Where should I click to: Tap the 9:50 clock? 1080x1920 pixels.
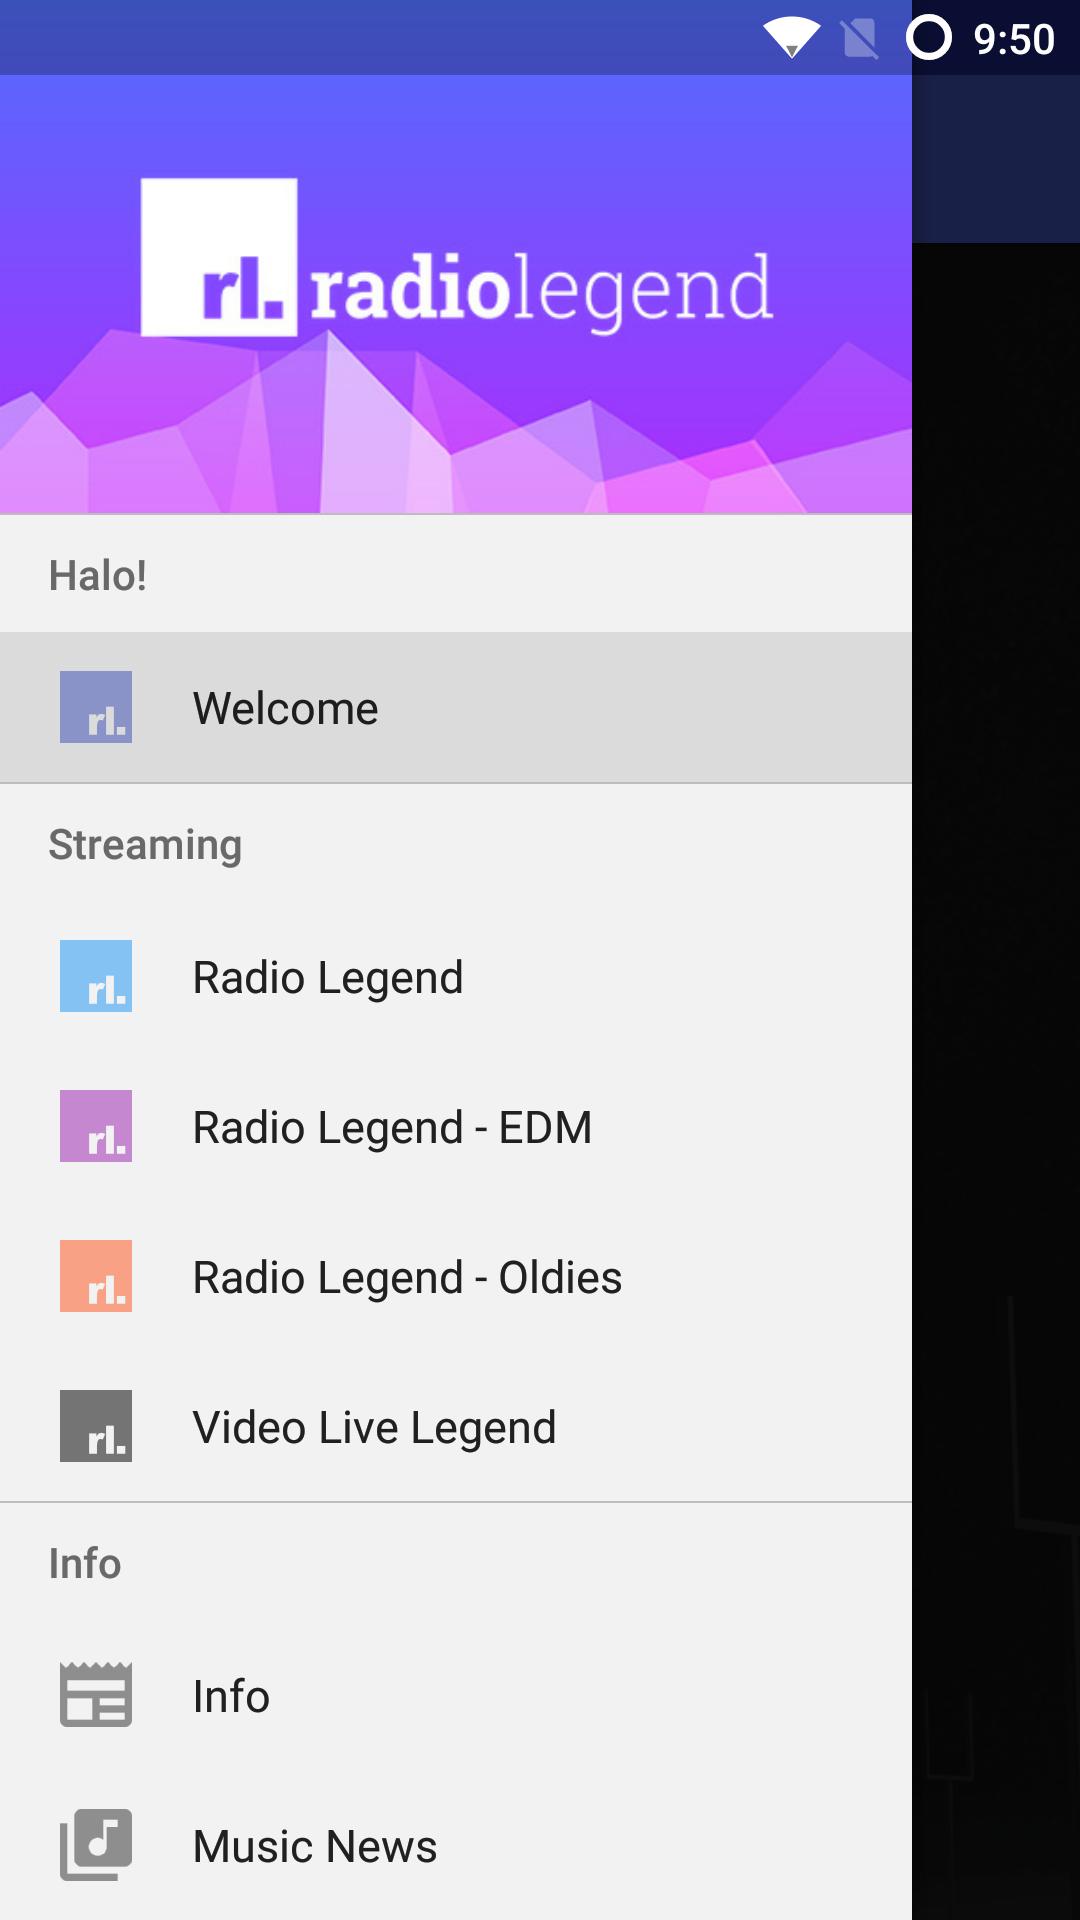coord(1014,40)
